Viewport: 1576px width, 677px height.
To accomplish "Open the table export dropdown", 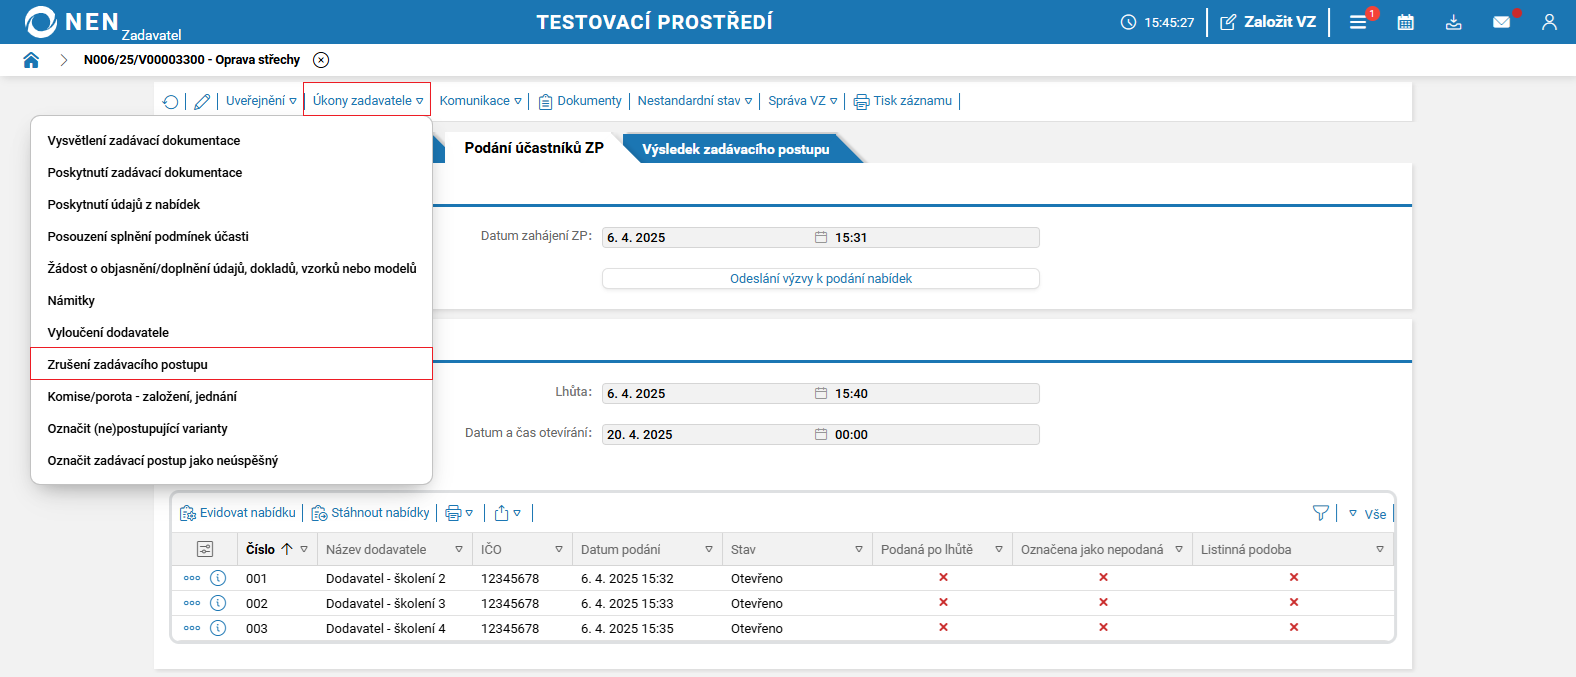I will point(508,513).
